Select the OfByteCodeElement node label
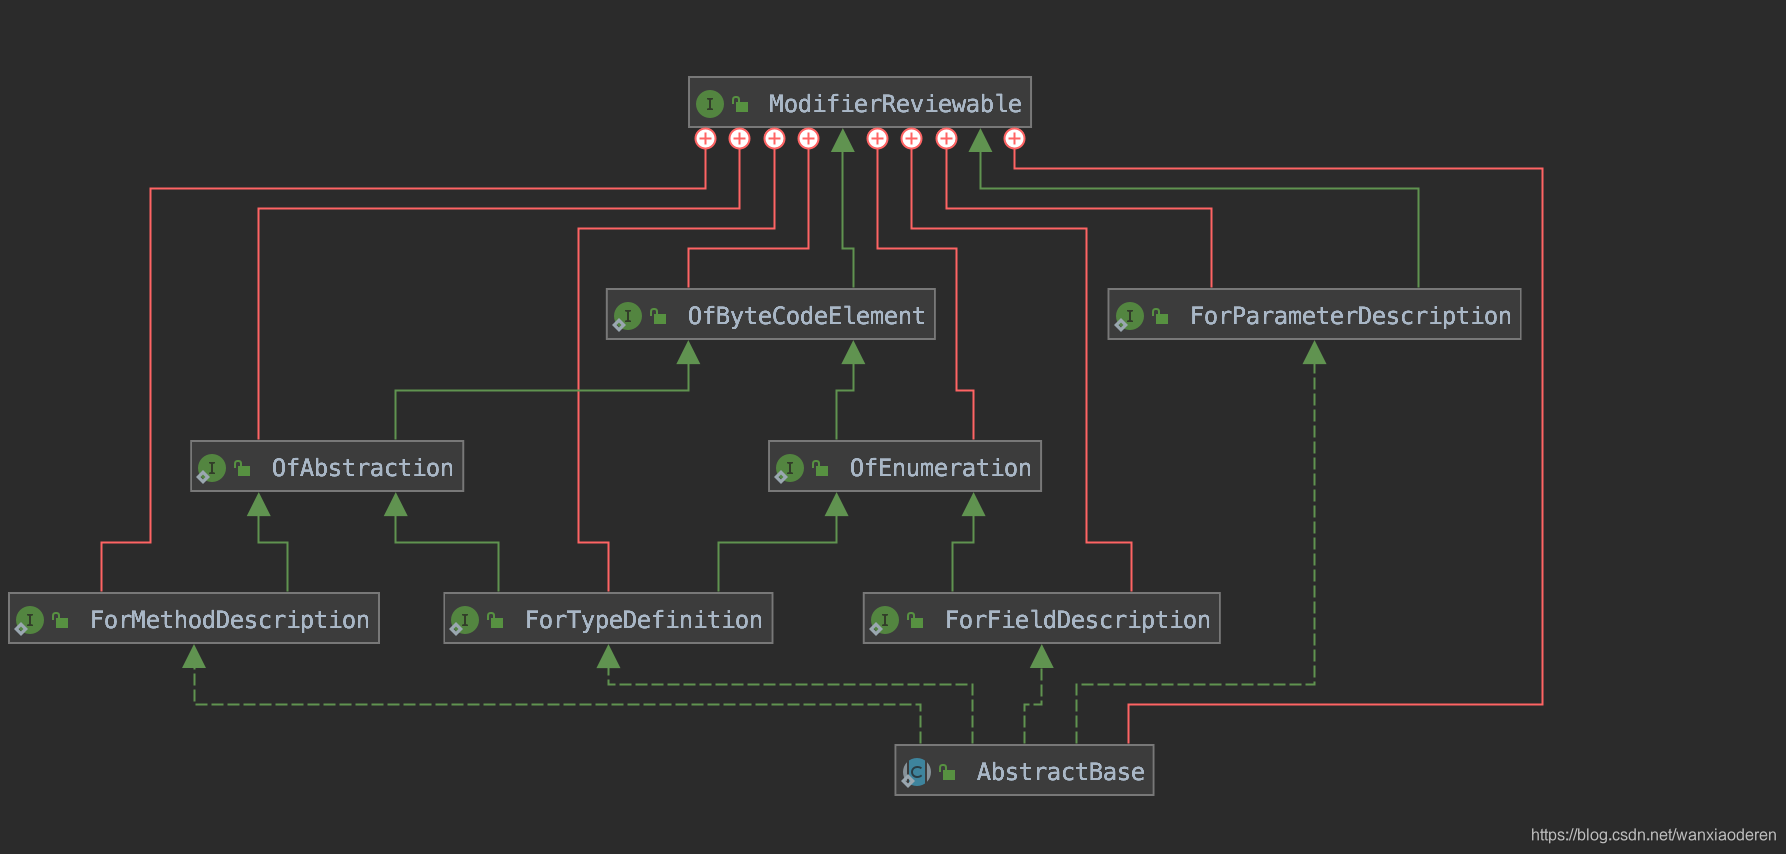Viewport: 1786px width, 854px height. [x=806, y=316]
